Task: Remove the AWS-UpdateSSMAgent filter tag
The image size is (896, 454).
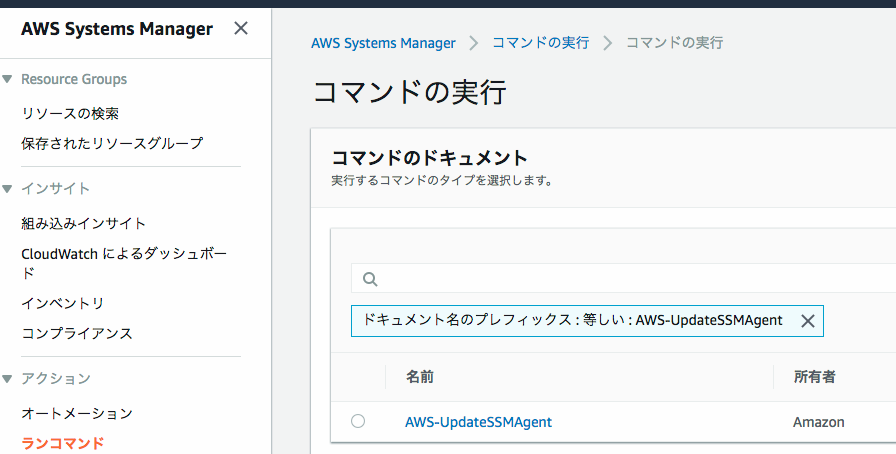Action: 807,321
